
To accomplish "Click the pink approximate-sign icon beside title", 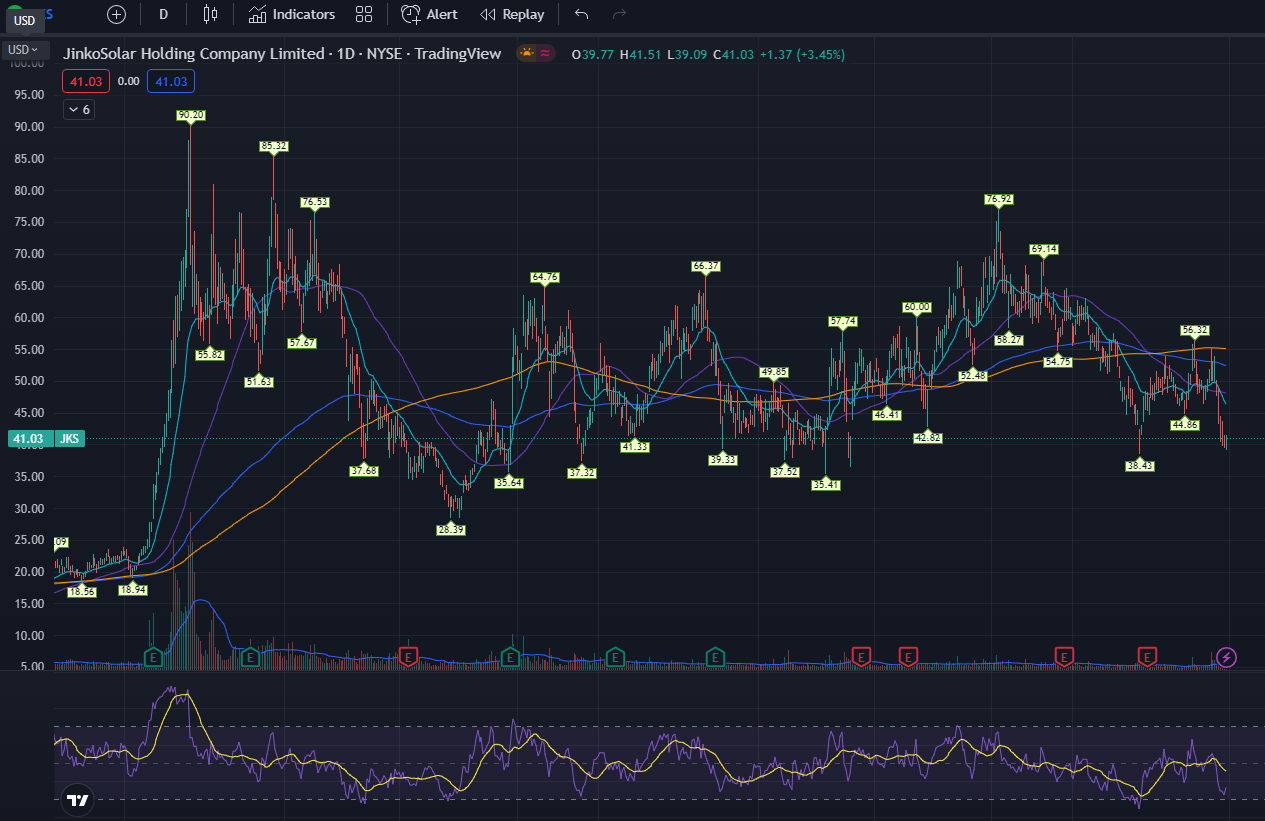I will [546, 54].
